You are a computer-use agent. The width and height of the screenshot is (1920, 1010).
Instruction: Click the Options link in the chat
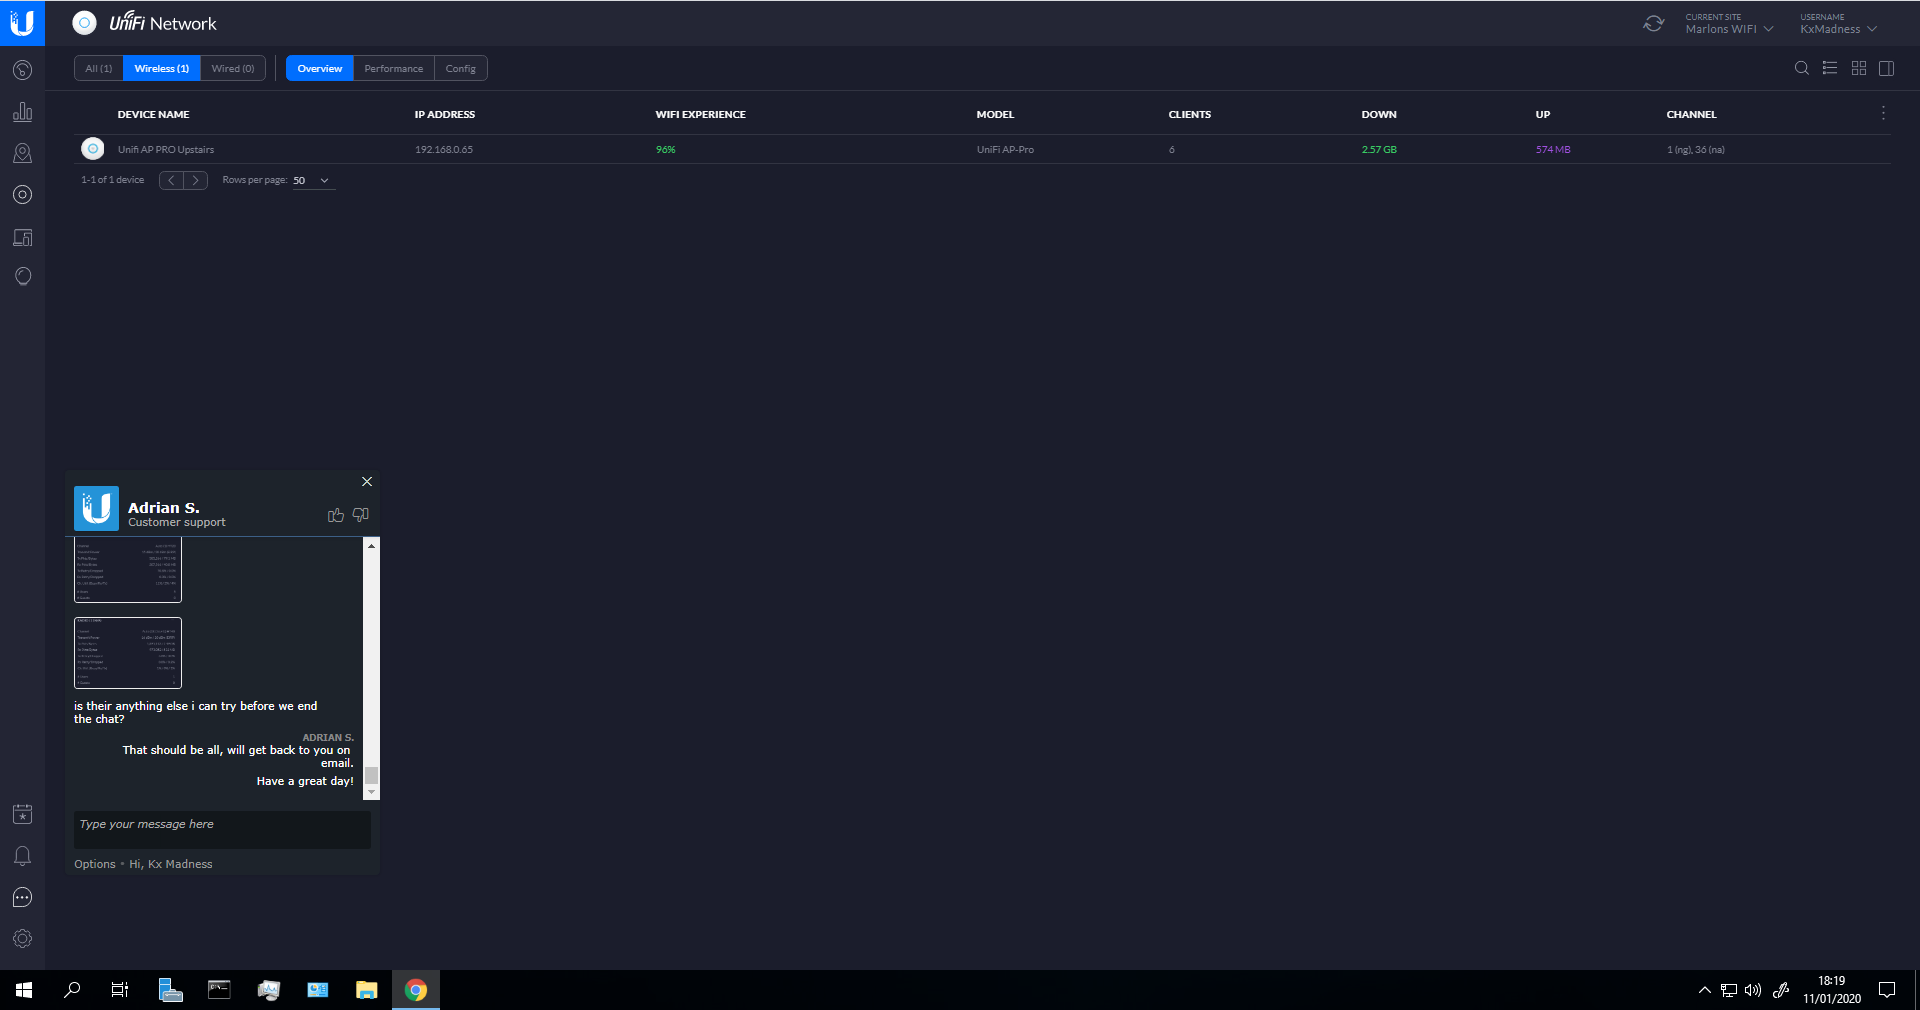tap(94, 864)
